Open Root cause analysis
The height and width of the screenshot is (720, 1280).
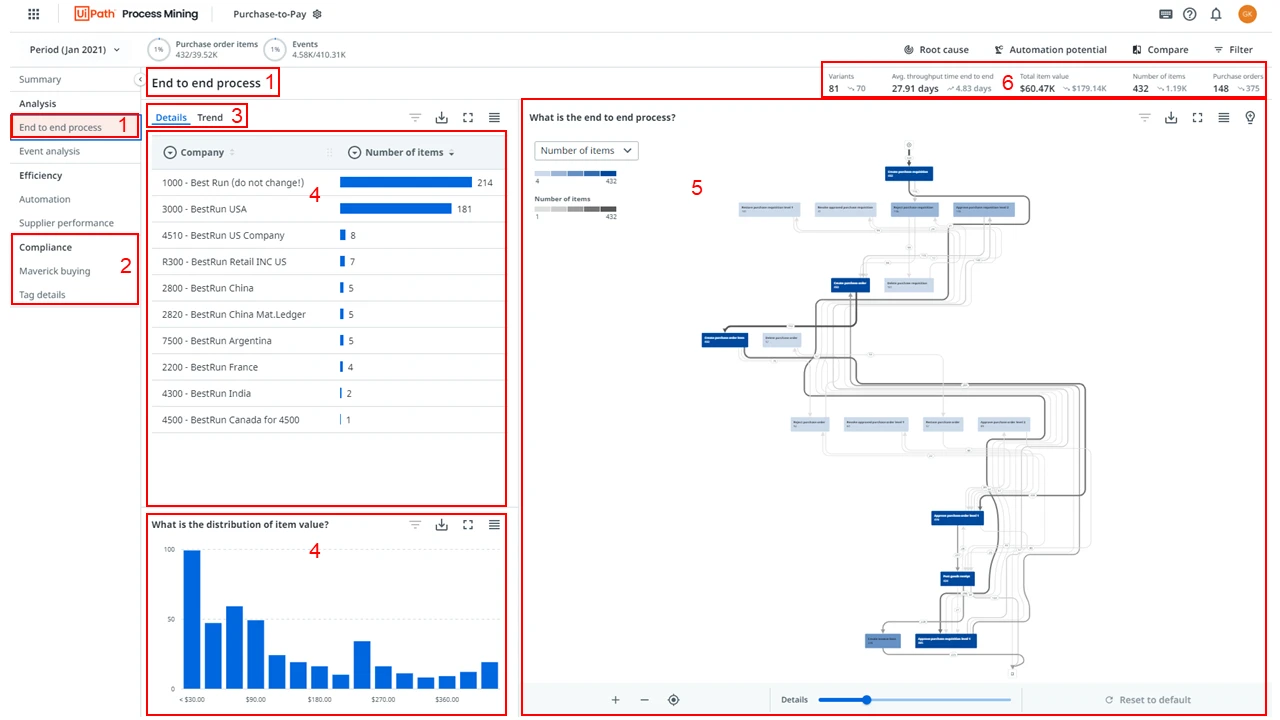[936, 49]
